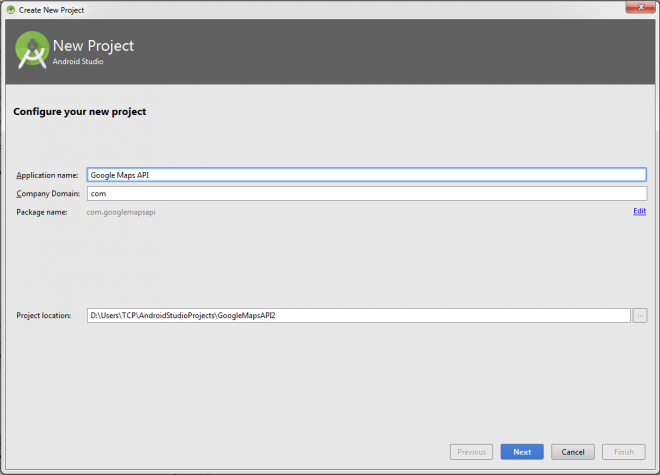Cancel the new project wizard
Image resolution: width=660 pixels, height=475 pixels.
tap(573, 452)
